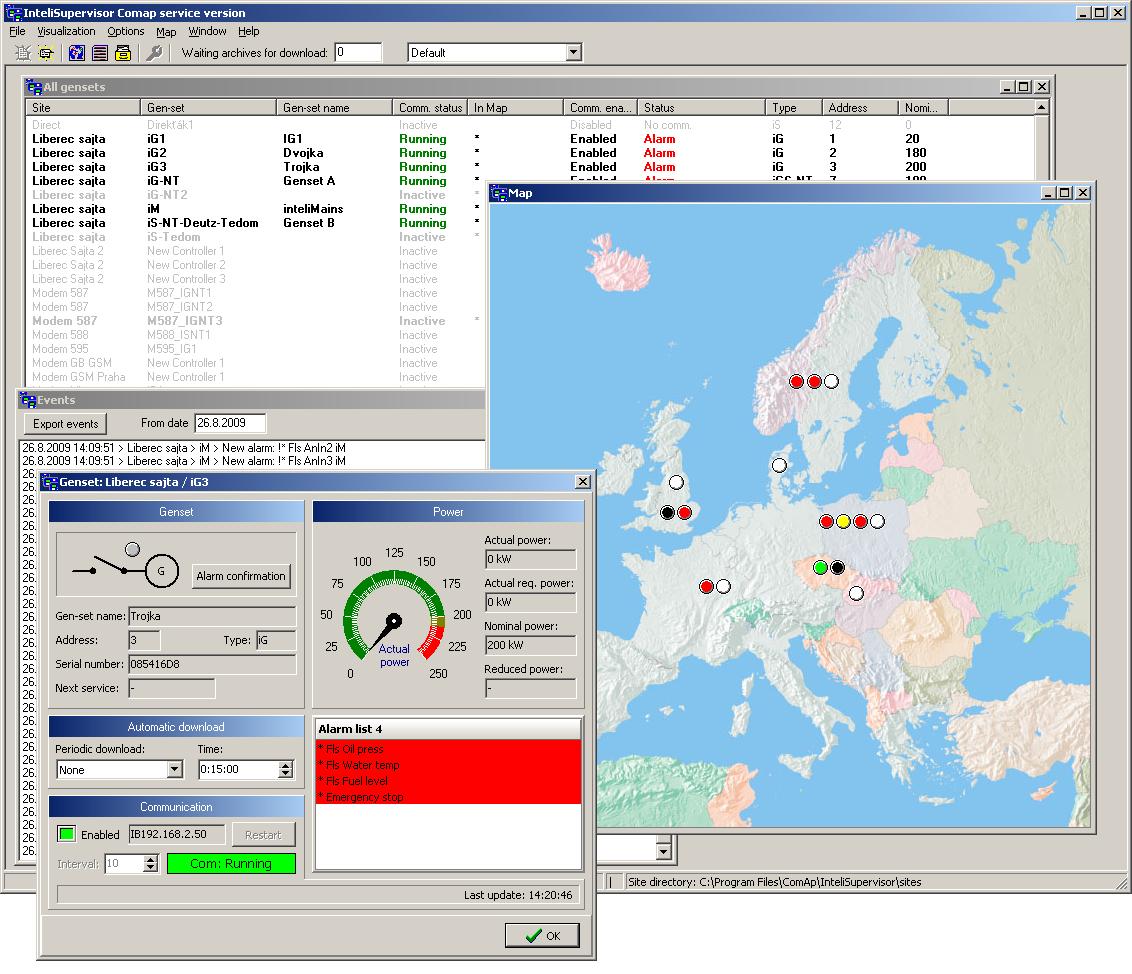Sort by the Gen-set name column header
Image resolution: width=1132 pixels, height=974 pixels.
(x=334, y=108)
